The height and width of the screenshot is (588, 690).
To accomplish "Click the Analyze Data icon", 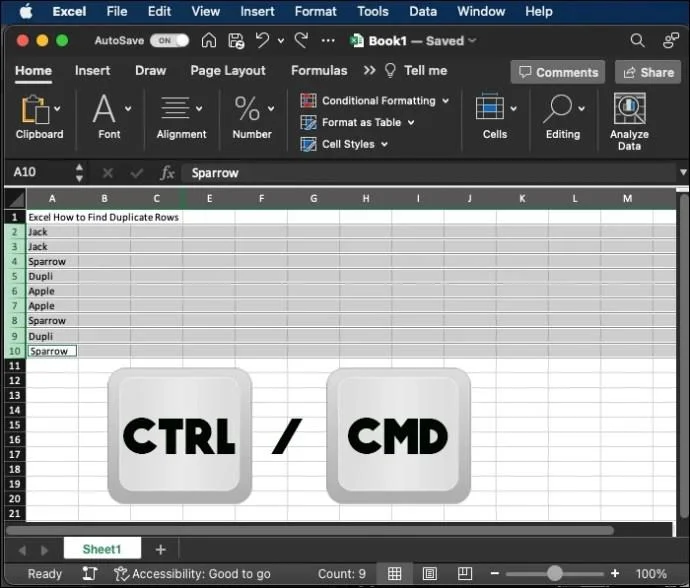I will (x=629, y=109).
